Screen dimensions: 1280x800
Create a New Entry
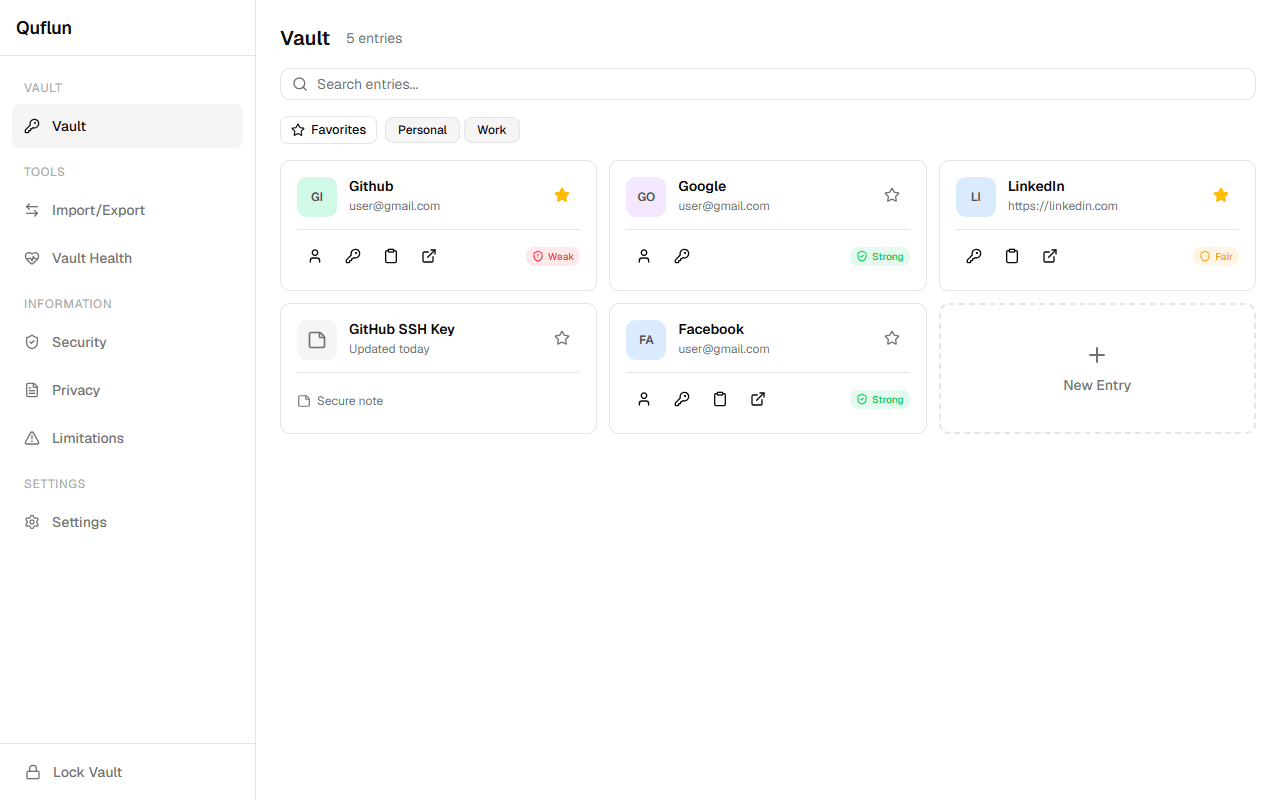click(1097, 368)
